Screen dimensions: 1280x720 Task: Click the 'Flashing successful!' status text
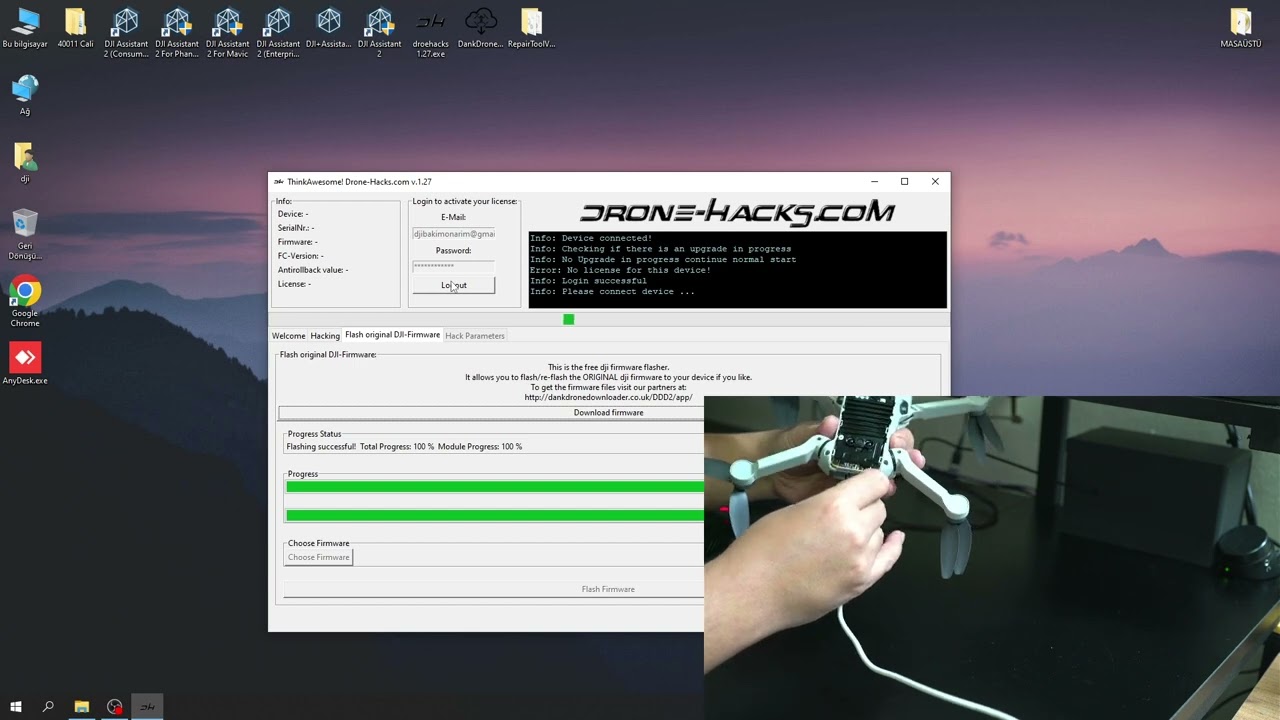coord(321,447)
